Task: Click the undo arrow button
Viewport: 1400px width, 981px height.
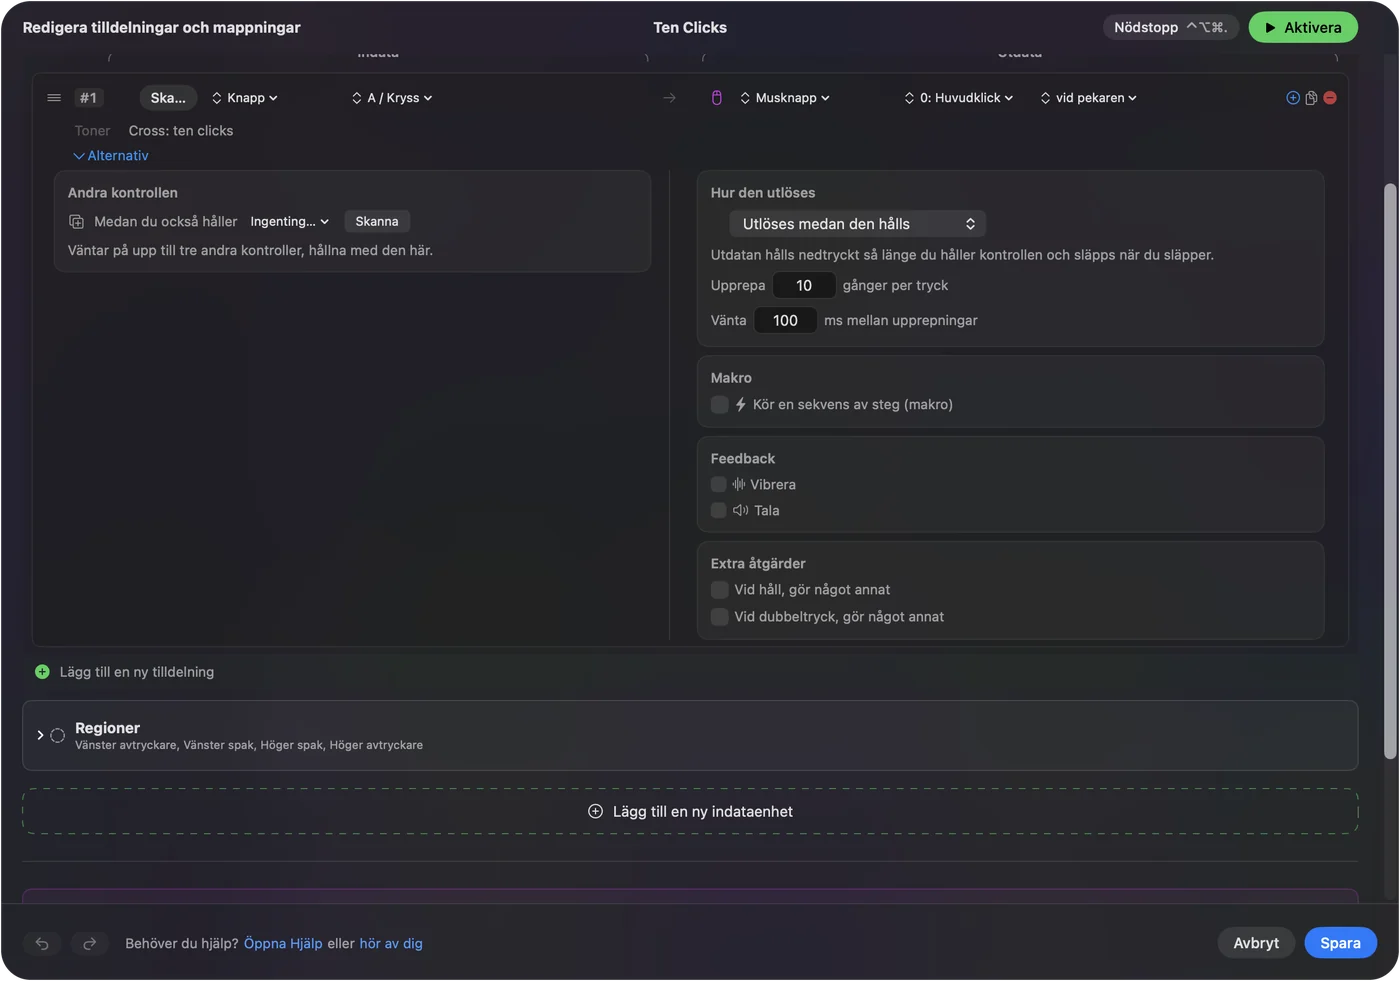Action: (x=42, y=943)
